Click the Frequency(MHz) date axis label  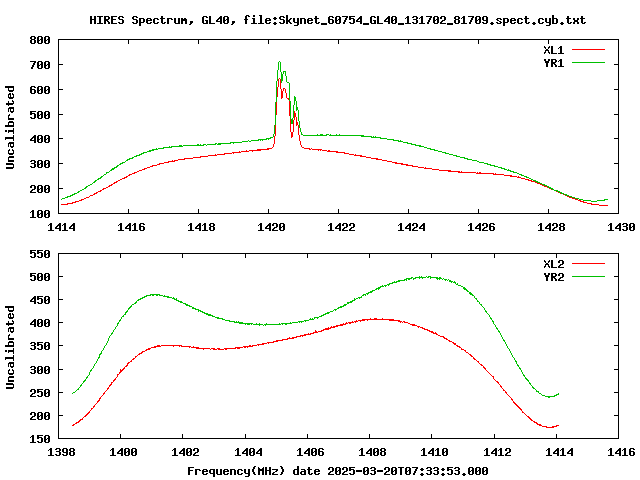coord(338,471)
